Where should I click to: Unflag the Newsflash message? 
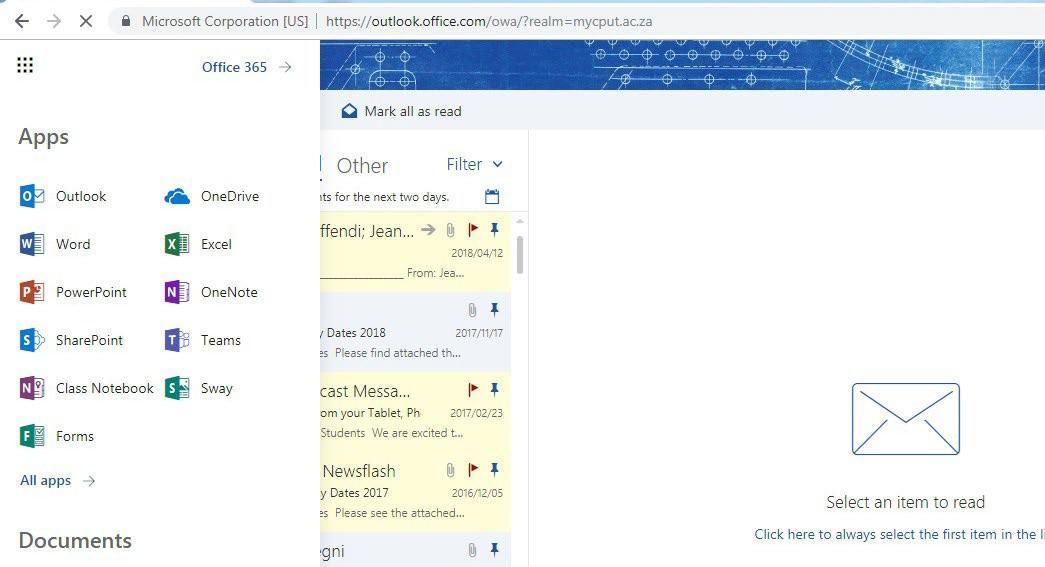(473, 470)
